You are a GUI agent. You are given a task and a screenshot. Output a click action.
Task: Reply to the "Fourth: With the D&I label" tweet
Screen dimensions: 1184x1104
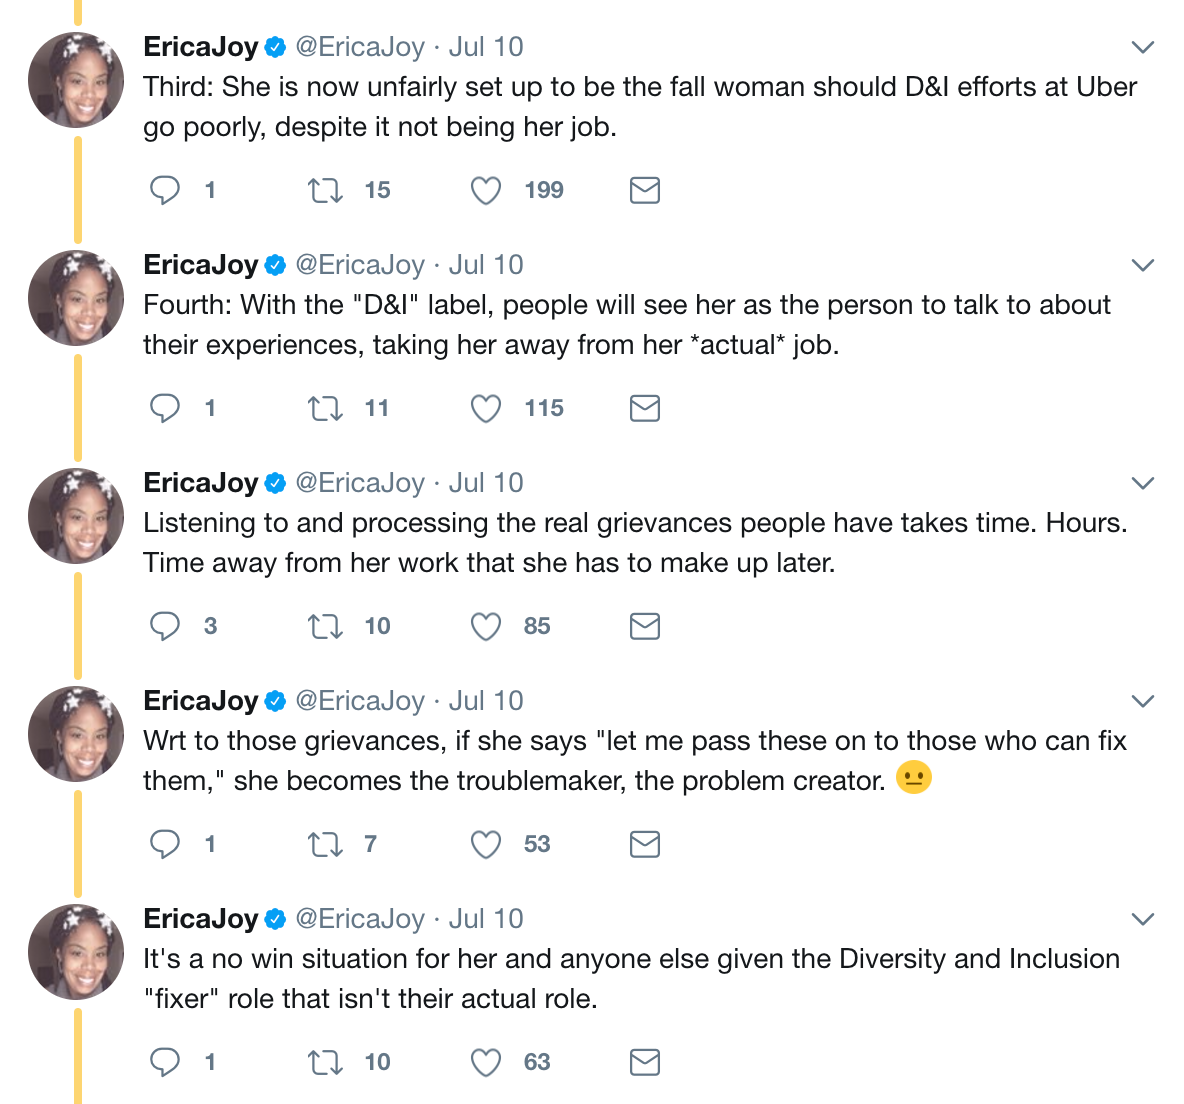click(x=165, y=408)
